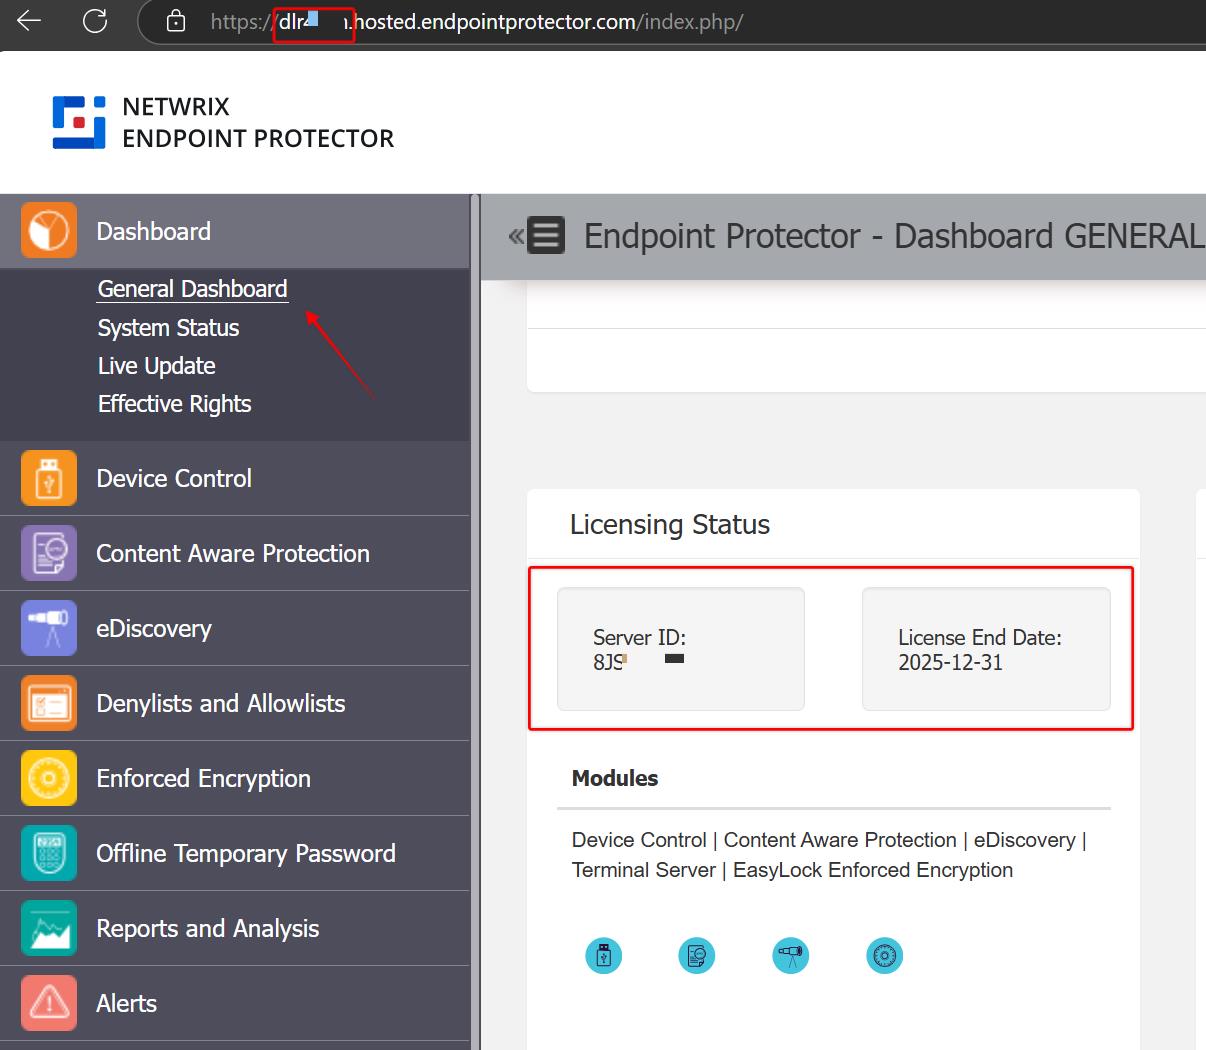This screenshot has height=1050, width=1206.
Task: Click the Alerts warning icon
Action: [49, 1003]
